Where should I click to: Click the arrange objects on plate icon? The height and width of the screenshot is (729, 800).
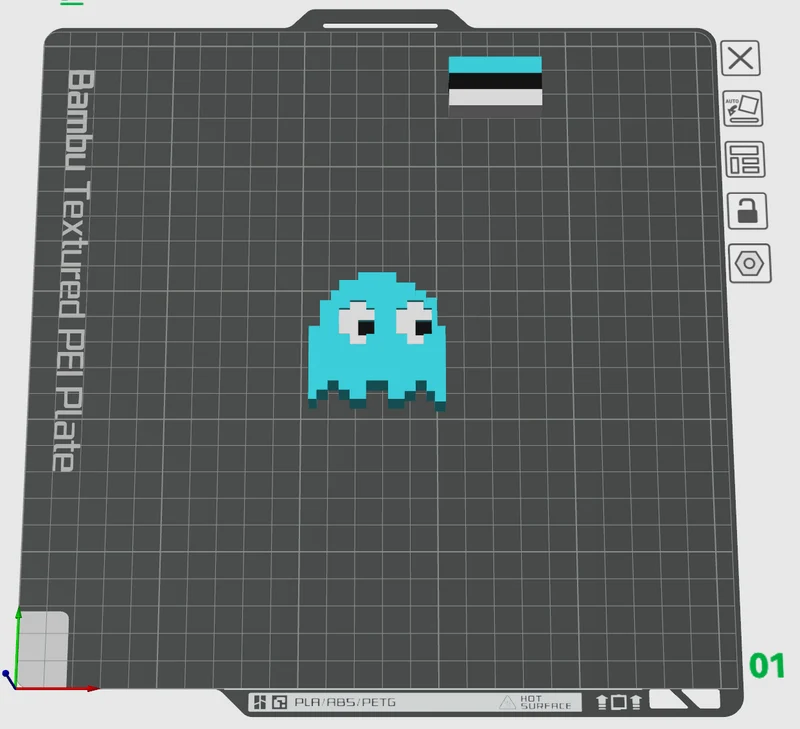(x=745, y=160)
